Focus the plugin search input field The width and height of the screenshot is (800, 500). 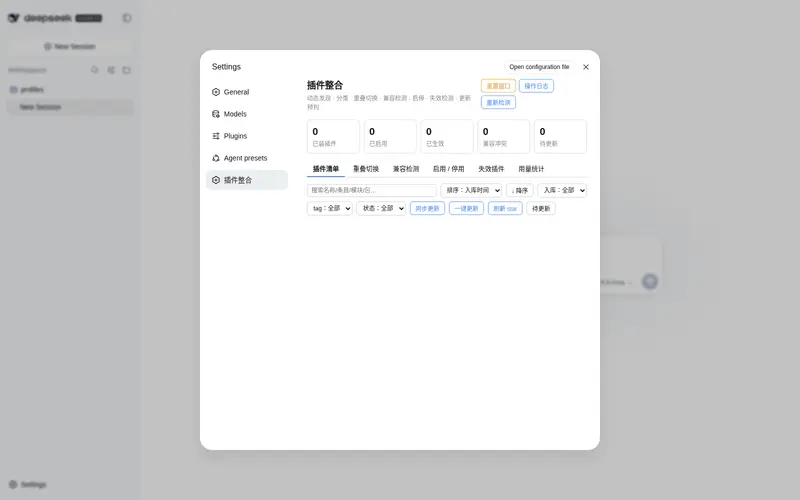pos(371,190)
